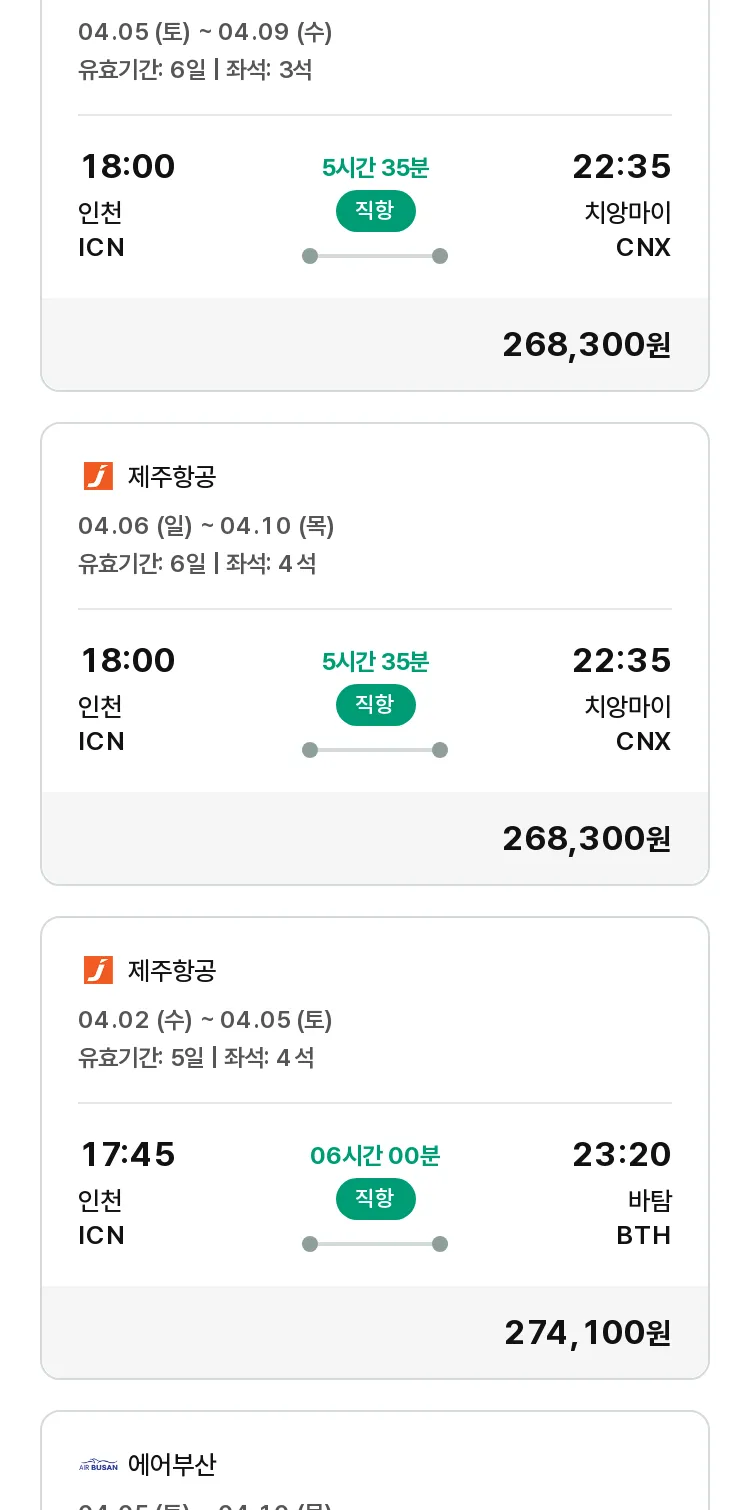Image resolution: width=750 pixels, height=1510 pixels.
Task: Click 23:20 arrival time for Batam
Action: coord(621,1154)
